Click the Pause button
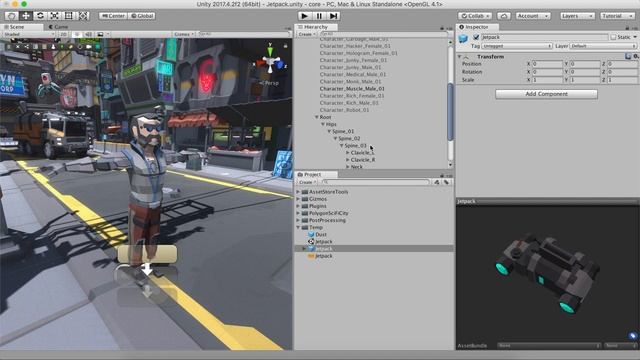The image size is (640, 360). [319, 16]
